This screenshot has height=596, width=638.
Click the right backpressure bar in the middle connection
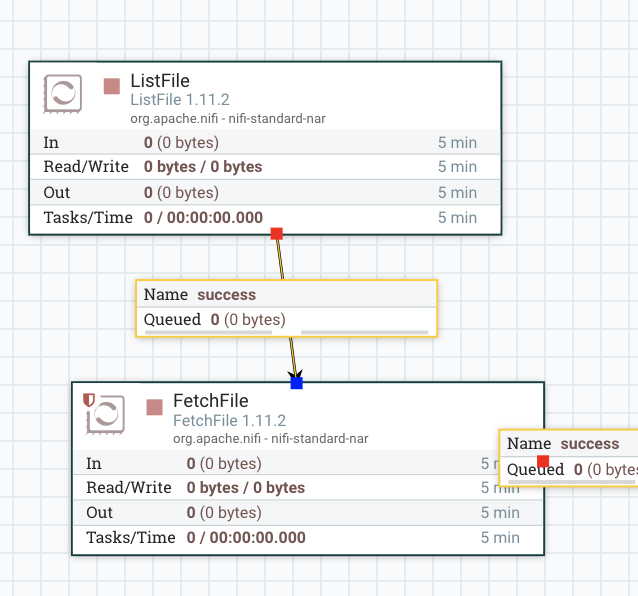coord(364,331)
